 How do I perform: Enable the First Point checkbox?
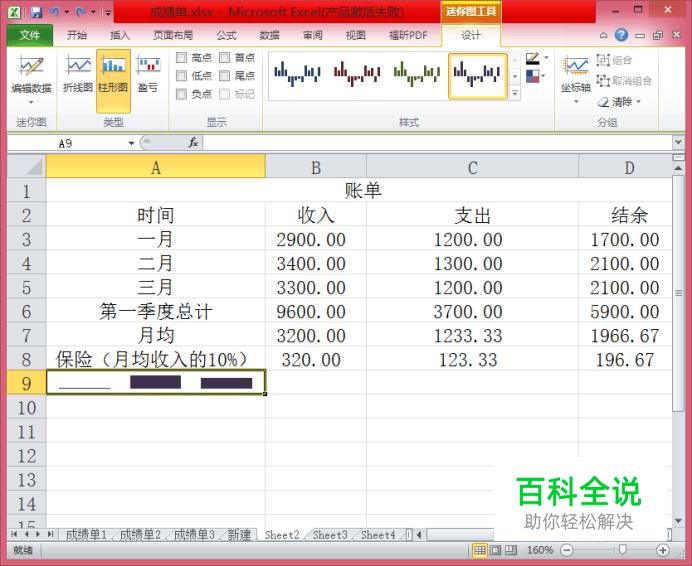click(225, 57)
